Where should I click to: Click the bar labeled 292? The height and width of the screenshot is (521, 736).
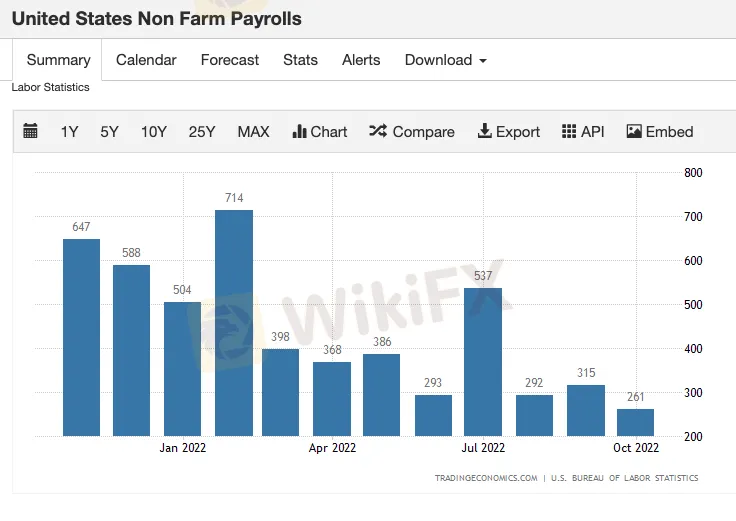point(534,415)
